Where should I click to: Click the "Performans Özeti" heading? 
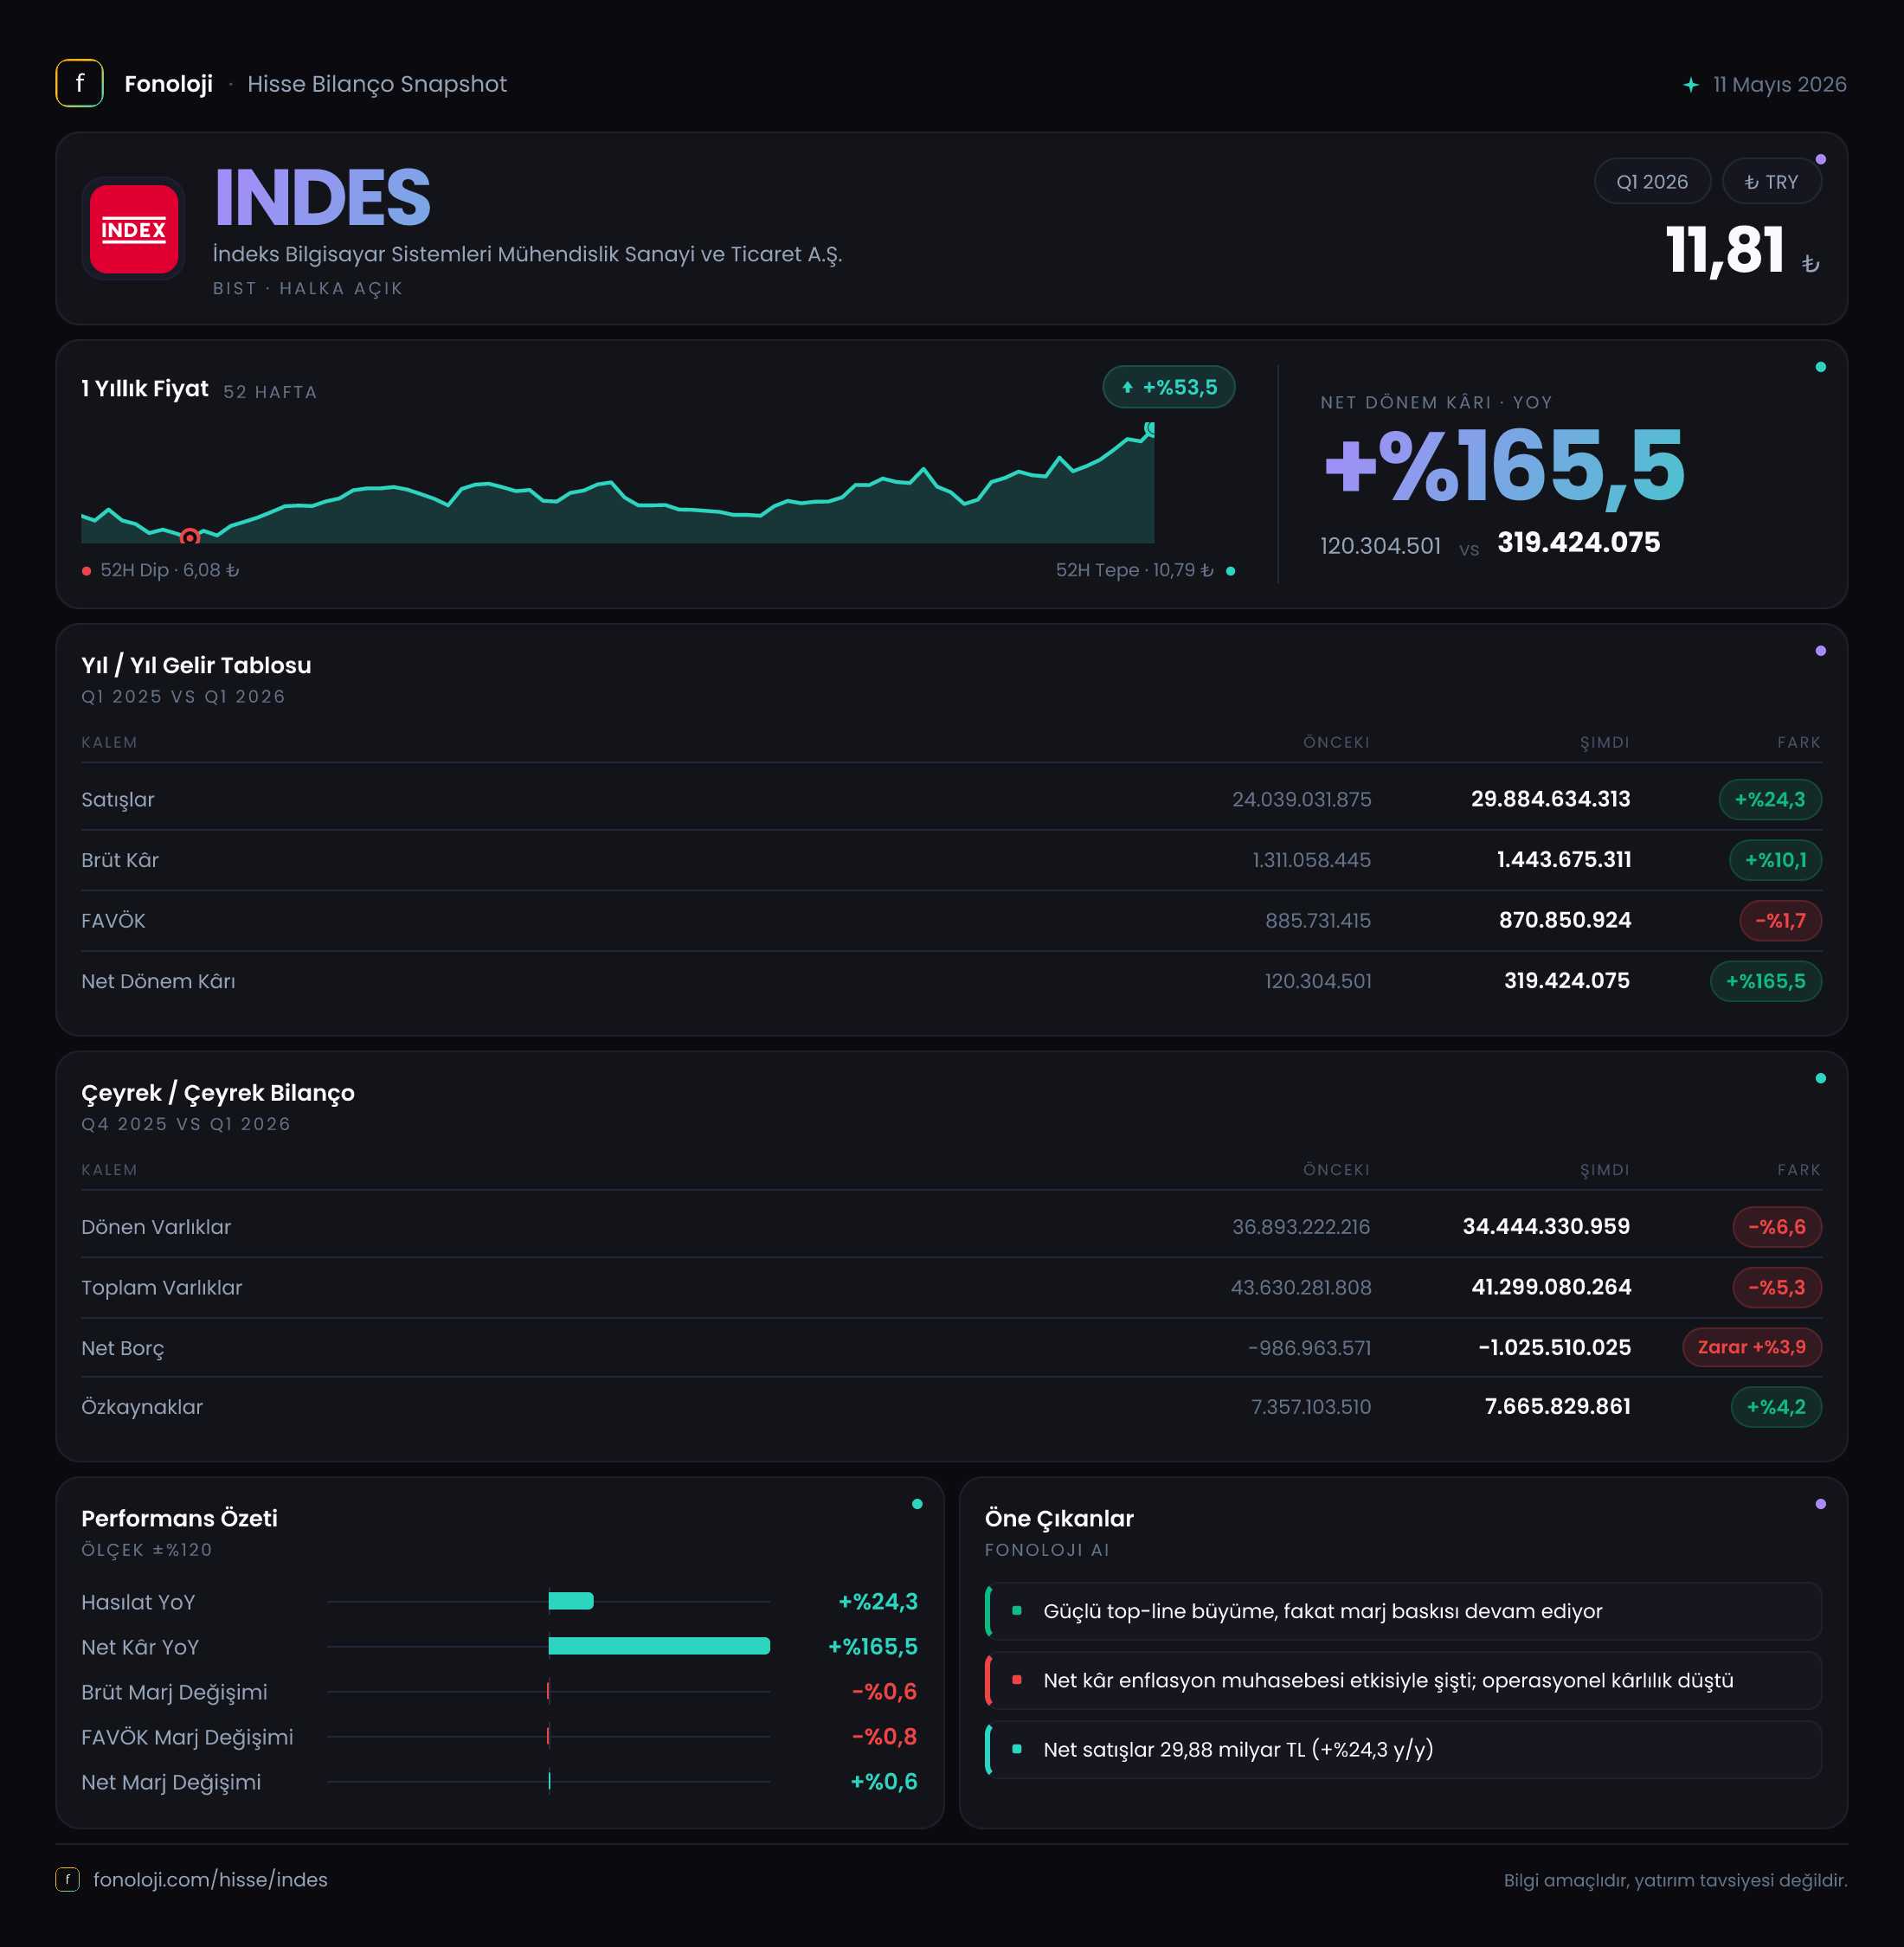(x=179, y=1518)
